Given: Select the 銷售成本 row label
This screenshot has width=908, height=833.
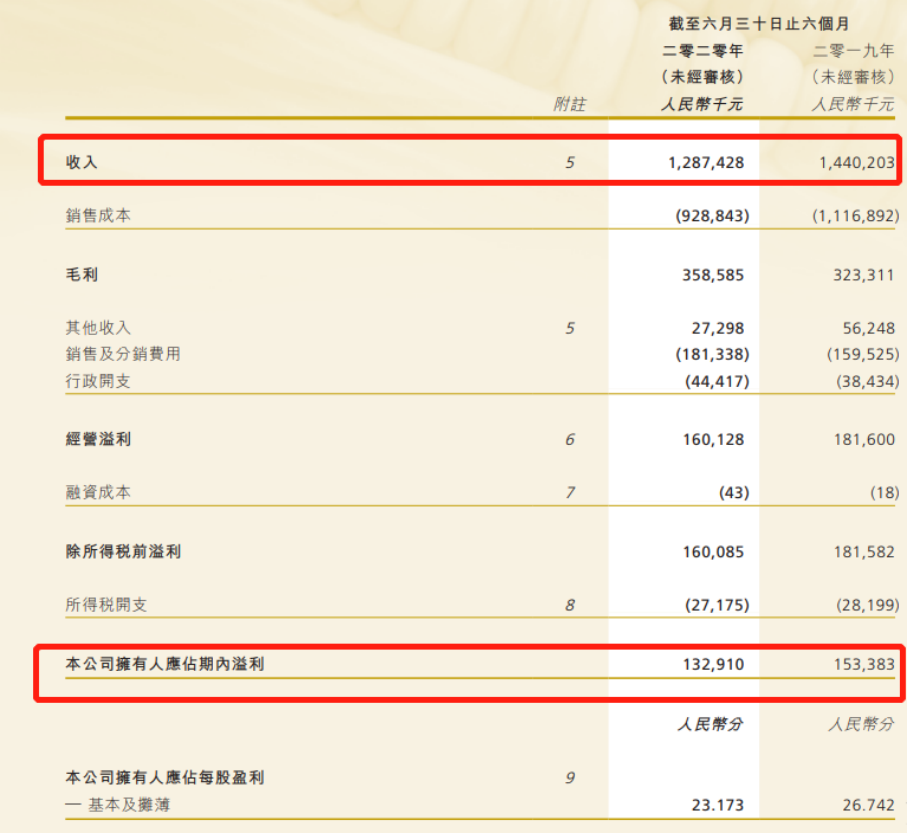Looking at the screenshot, I should [x=98, y=216].
